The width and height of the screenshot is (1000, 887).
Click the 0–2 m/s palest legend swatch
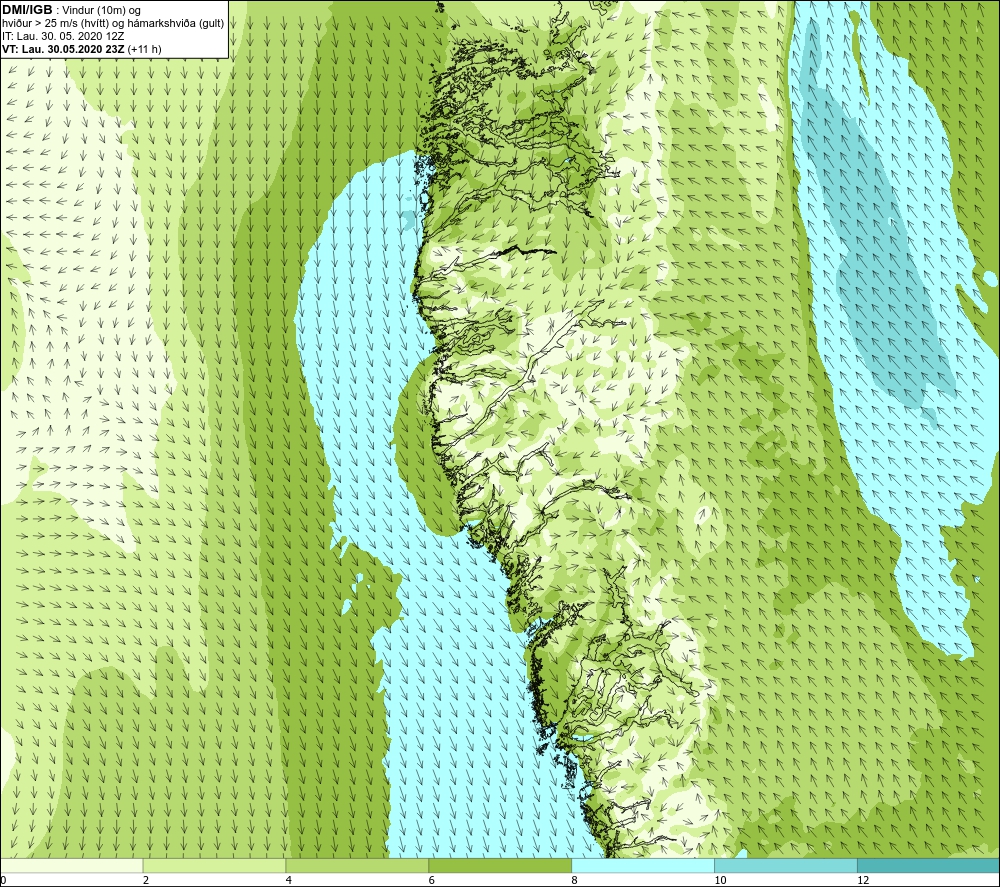pos(72,865)
